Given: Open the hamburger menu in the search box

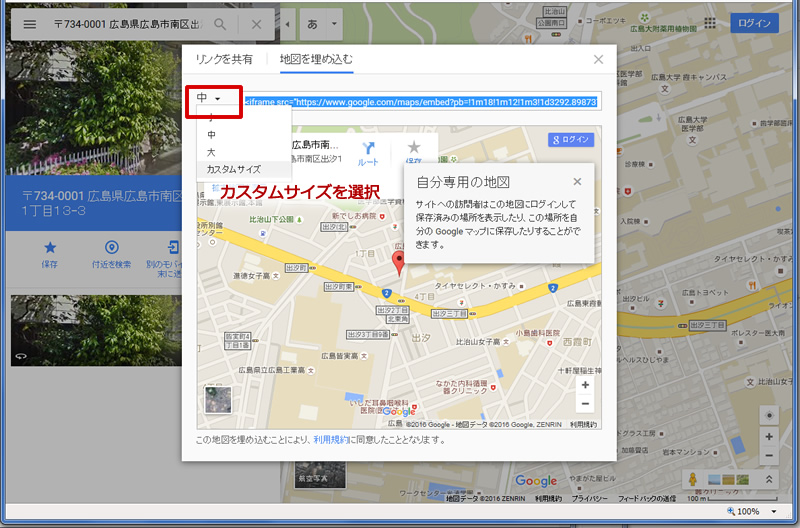Looking at the screenshot, I should point(29,24).
